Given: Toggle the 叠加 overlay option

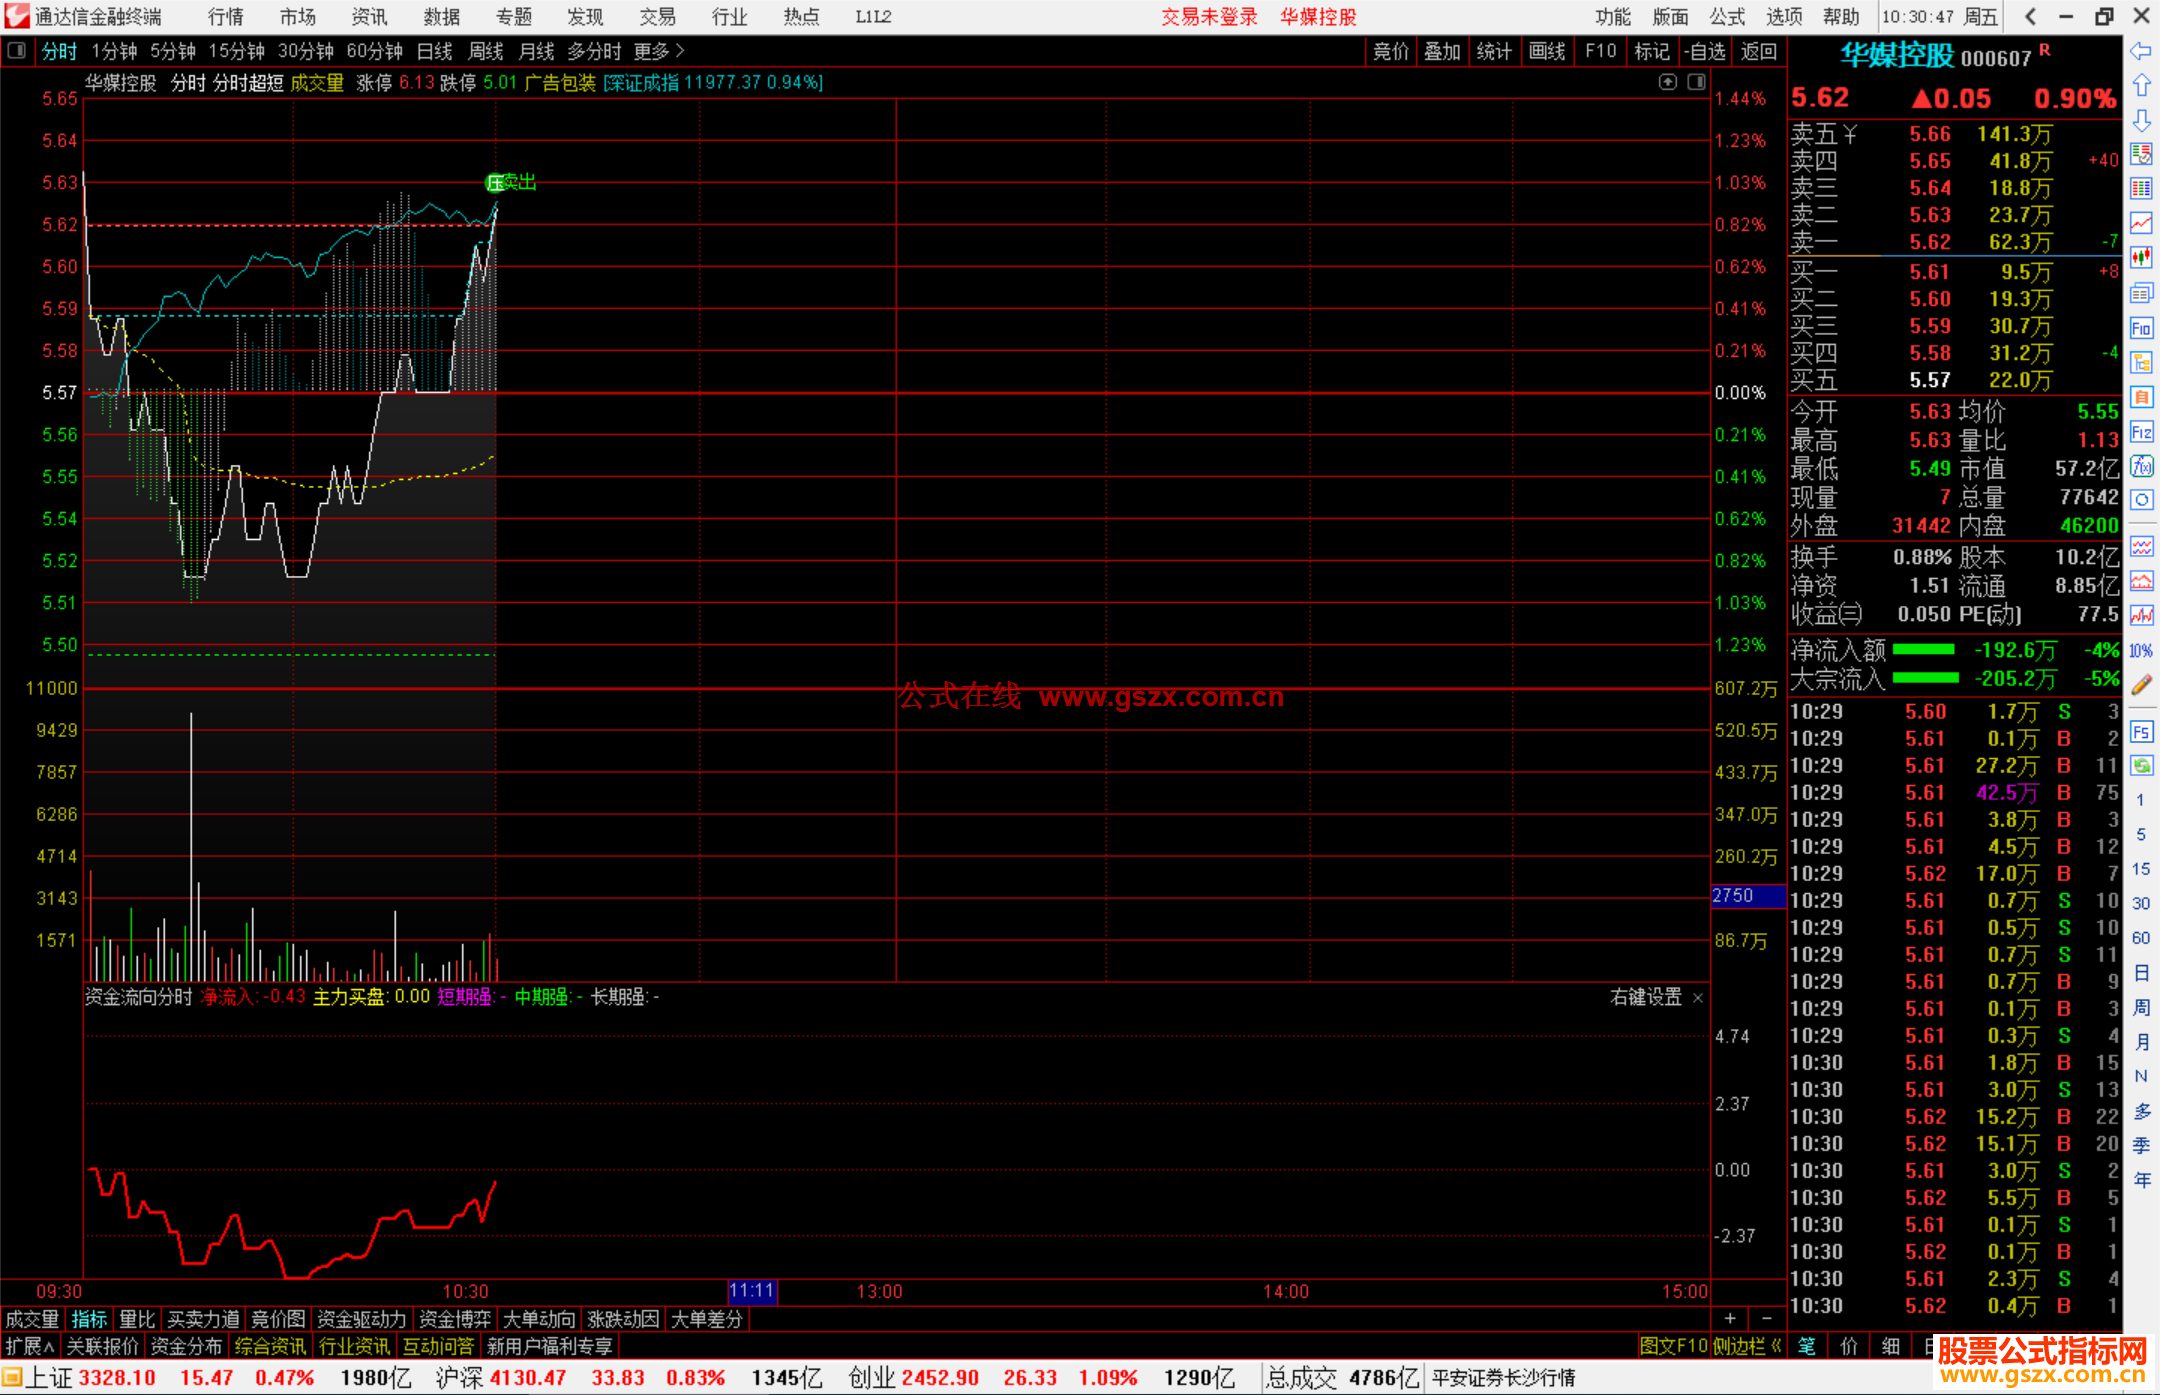Looking at the screenshot, I should (x=1442, y=51).
